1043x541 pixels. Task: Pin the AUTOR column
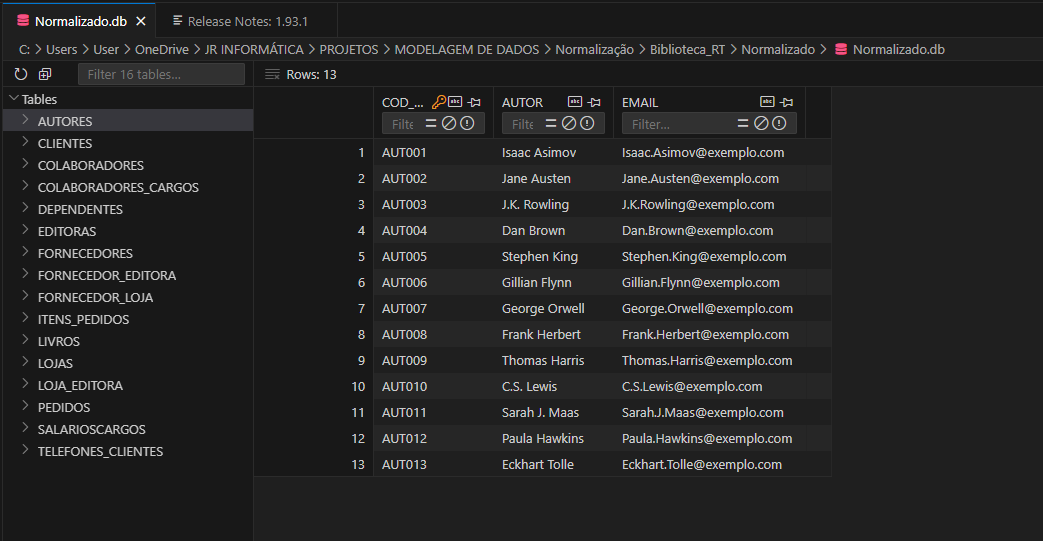pos(594,102)
